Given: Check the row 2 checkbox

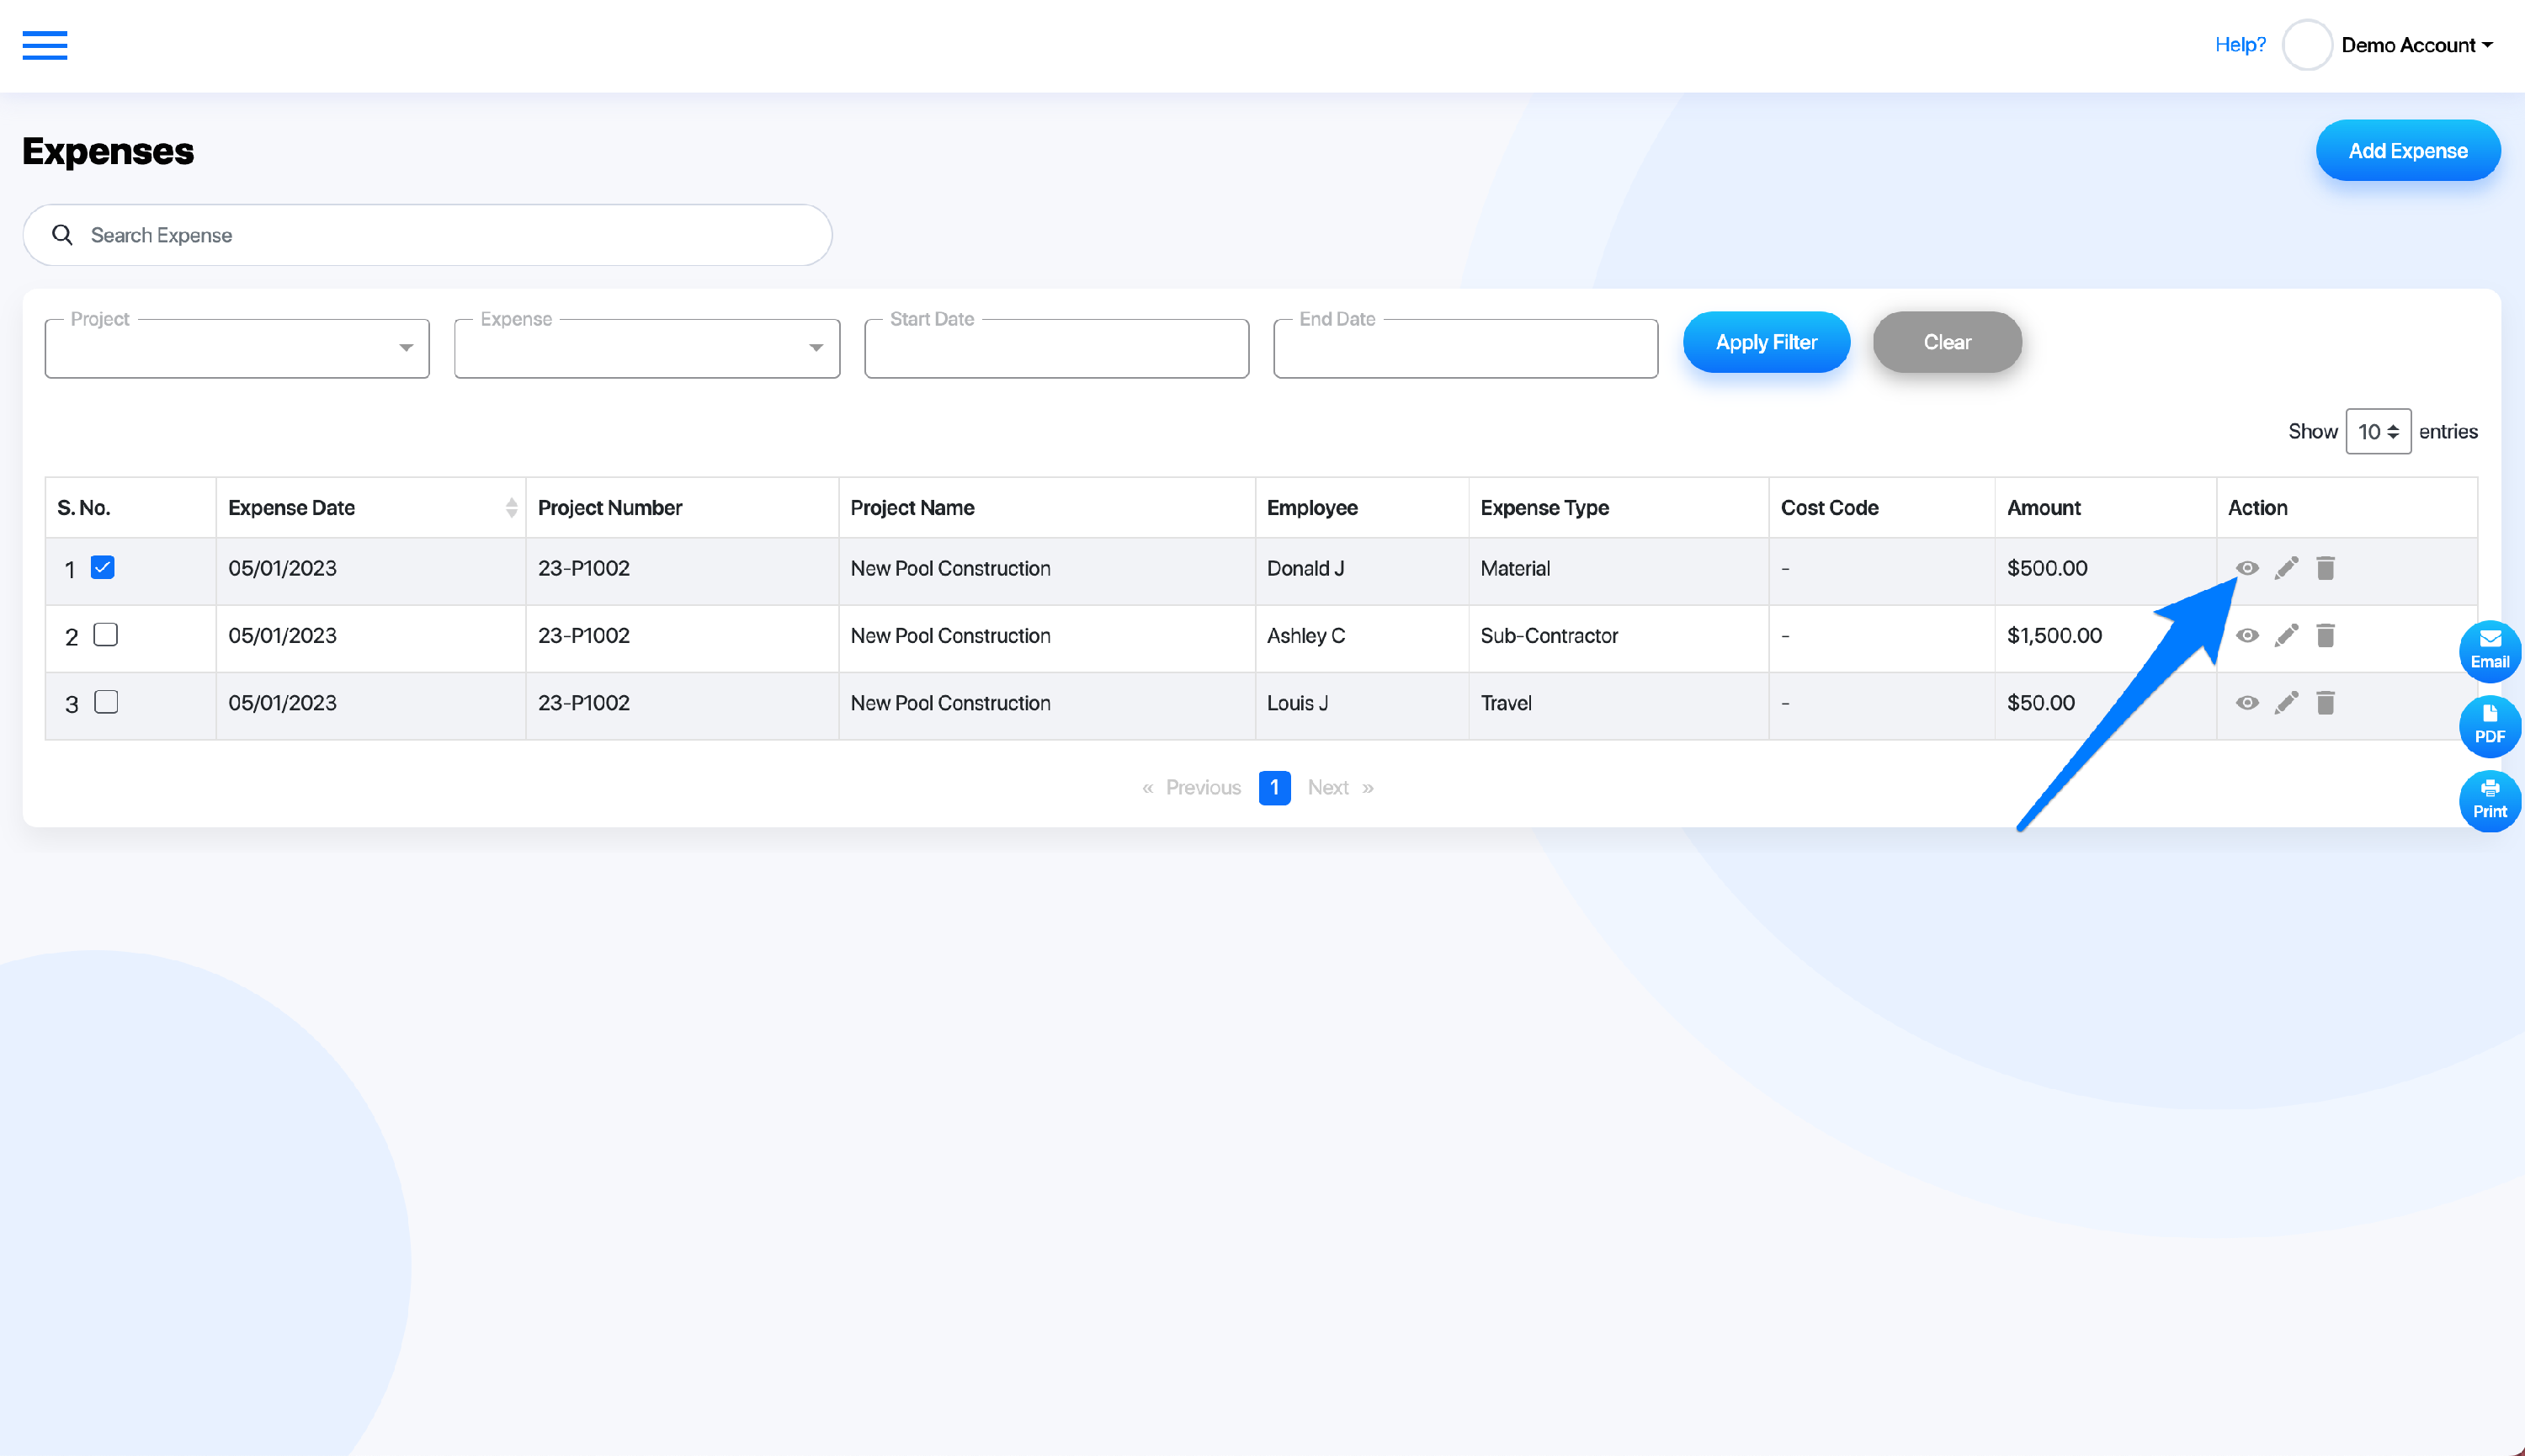Looking at the screenshot, I should coord(105,634).
